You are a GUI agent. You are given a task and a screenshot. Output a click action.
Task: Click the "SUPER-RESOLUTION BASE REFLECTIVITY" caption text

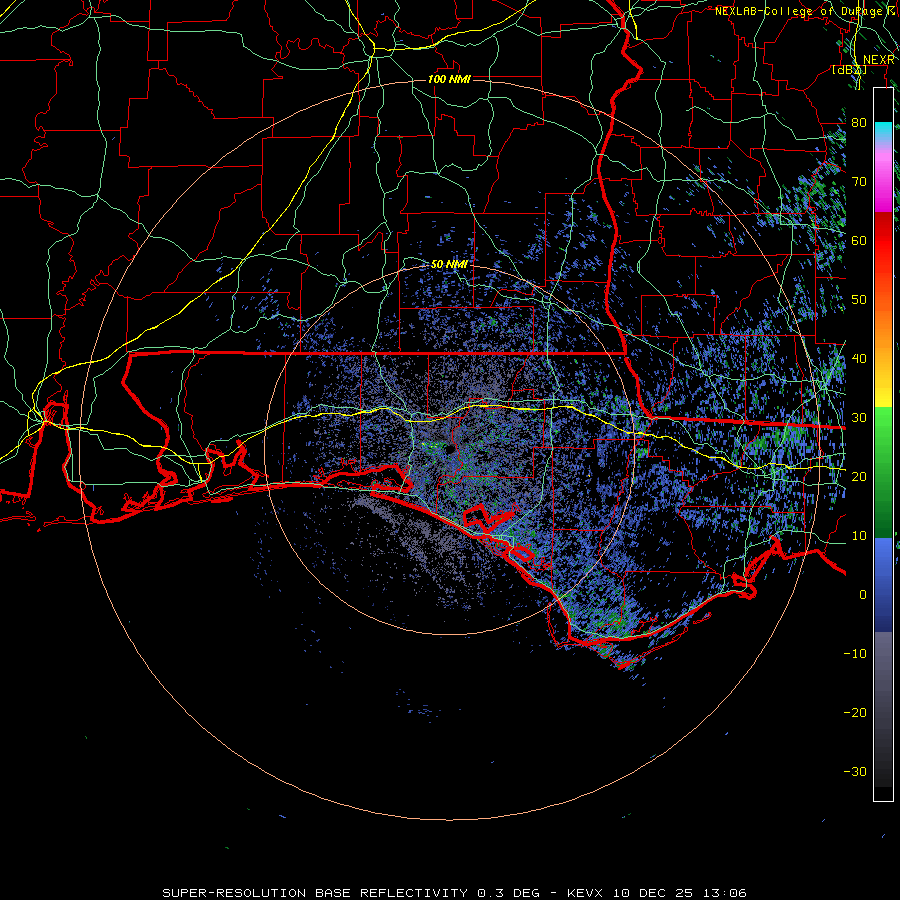click(315, 893)
